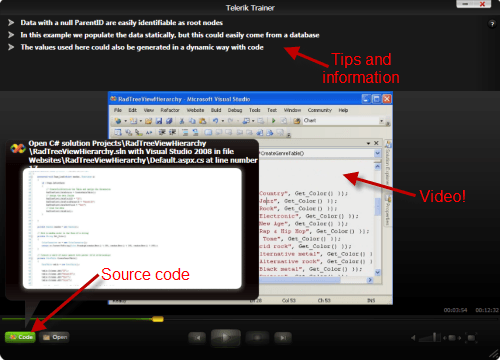
Task: Click the Telerik logo in code tooltip
Action: pyautogui.click(x=18, y=148)
